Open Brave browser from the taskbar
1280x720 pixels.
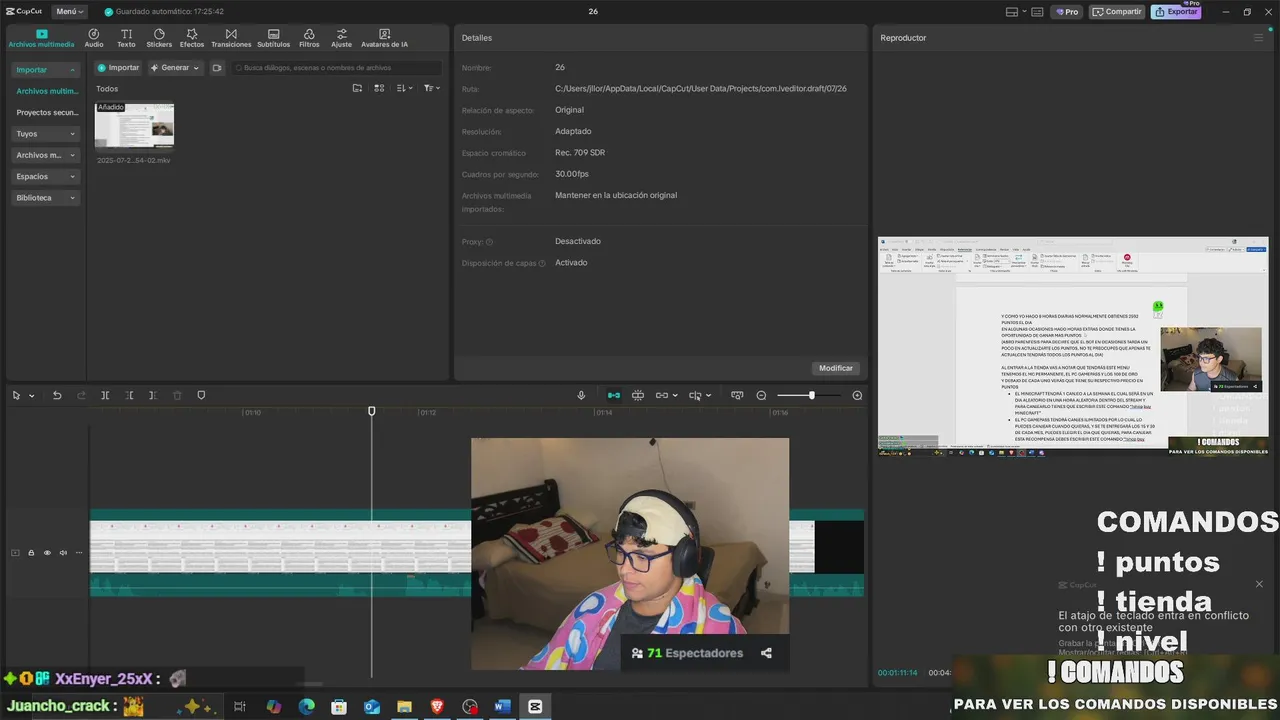(x=437, y=707)
